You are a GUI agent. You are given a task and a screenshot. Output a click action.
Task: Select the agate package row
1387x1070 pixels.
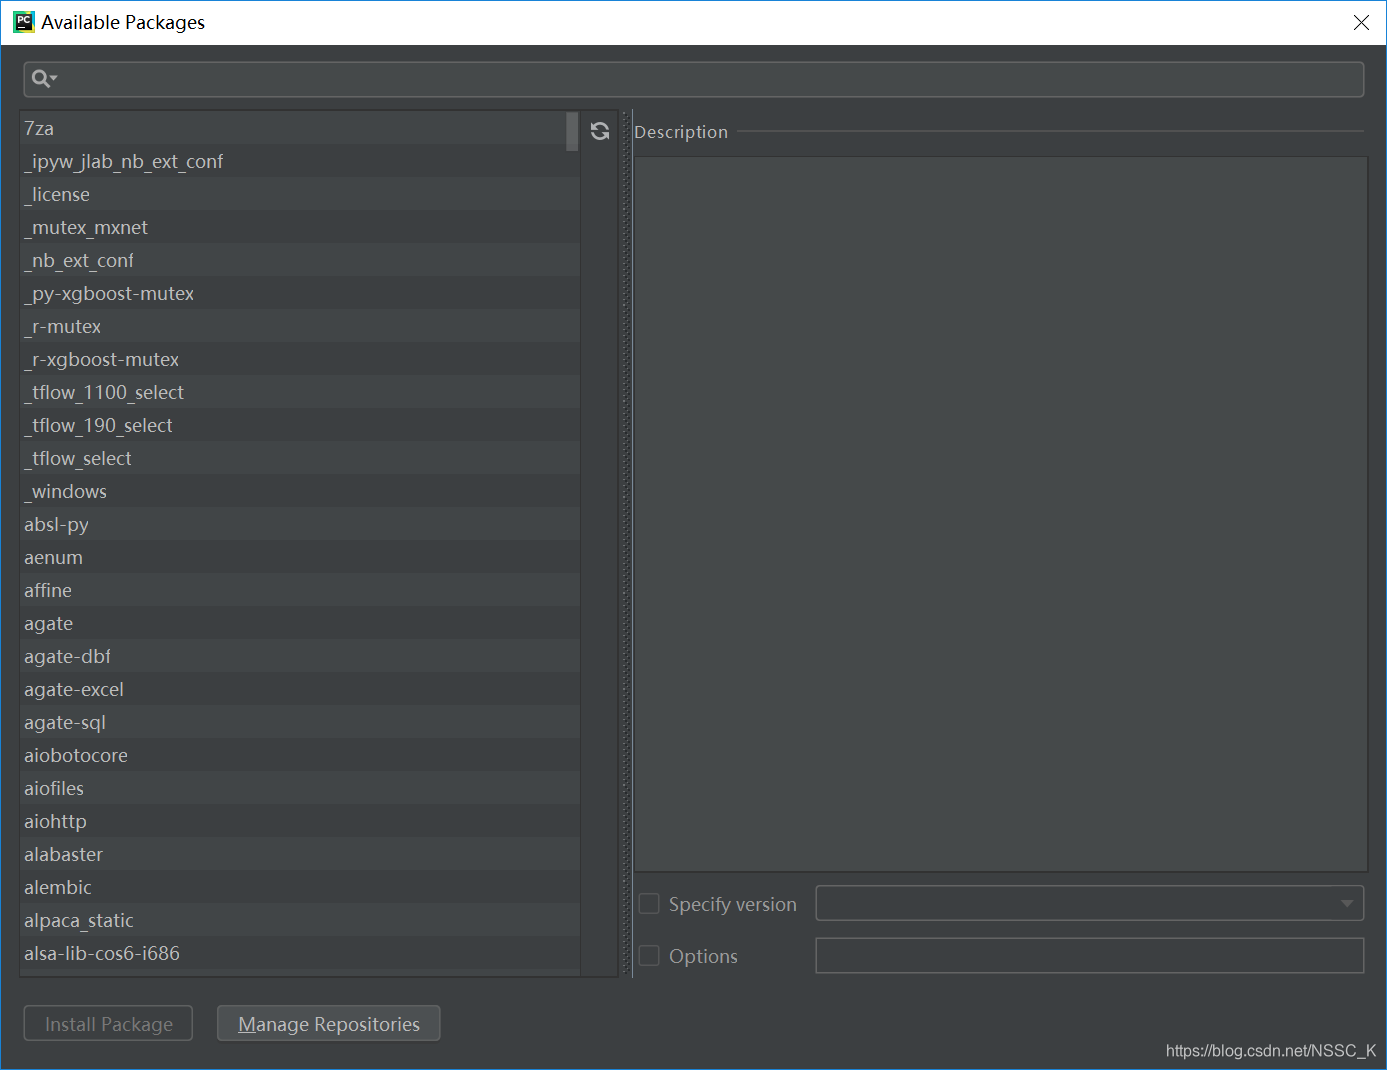point(300,623)
